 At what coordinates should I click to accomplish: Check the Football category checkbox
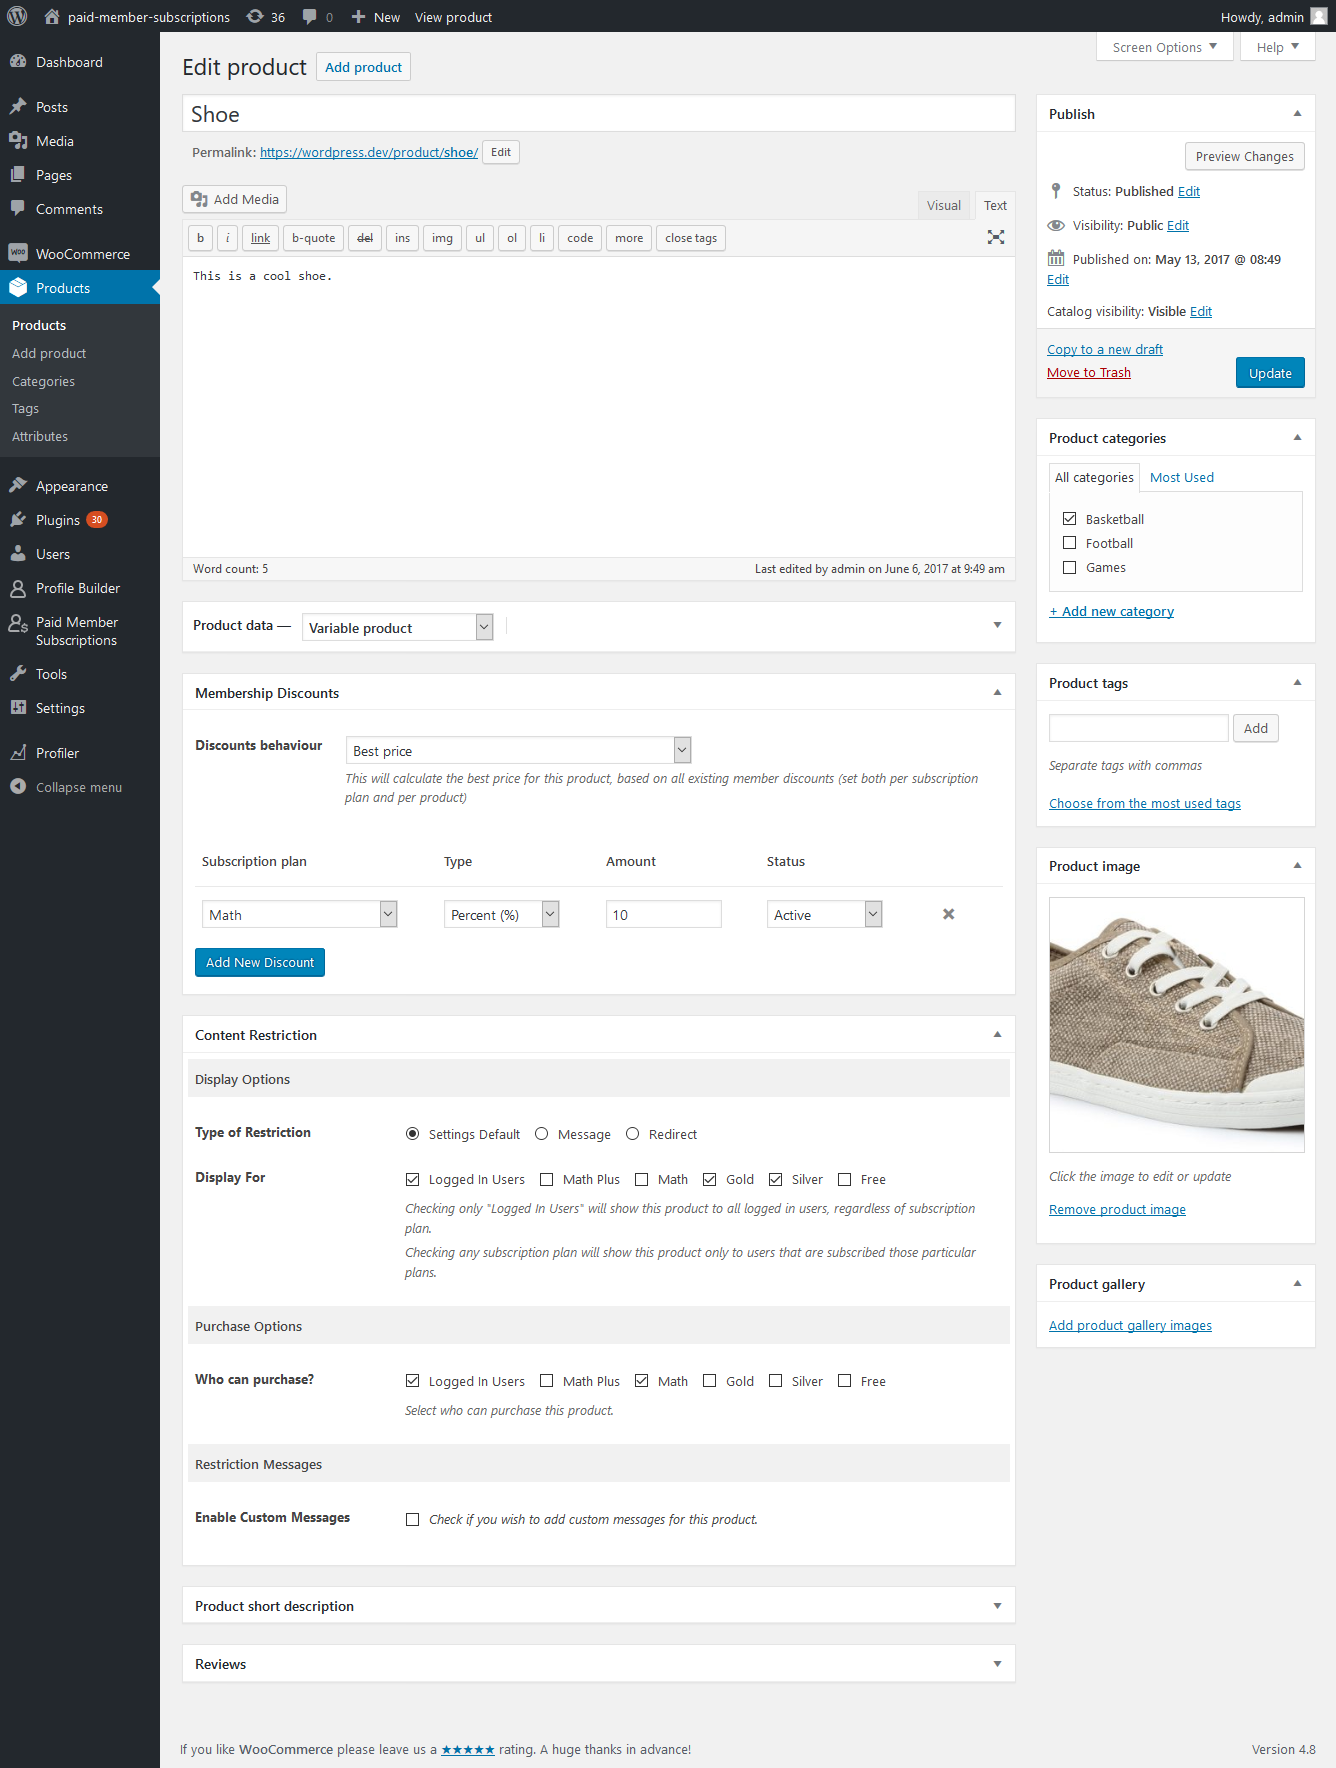tap(1069, 543)
